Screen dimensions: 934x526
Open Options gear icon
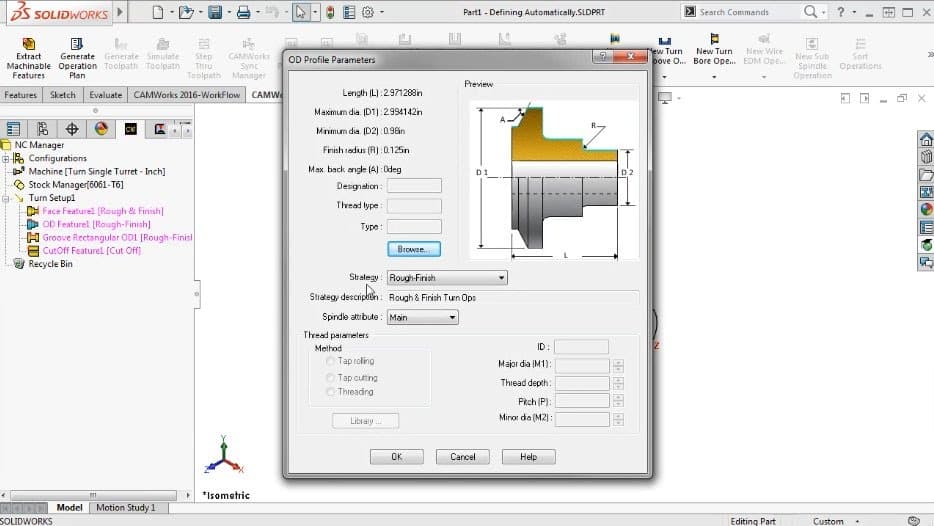(x=368, y=12)
